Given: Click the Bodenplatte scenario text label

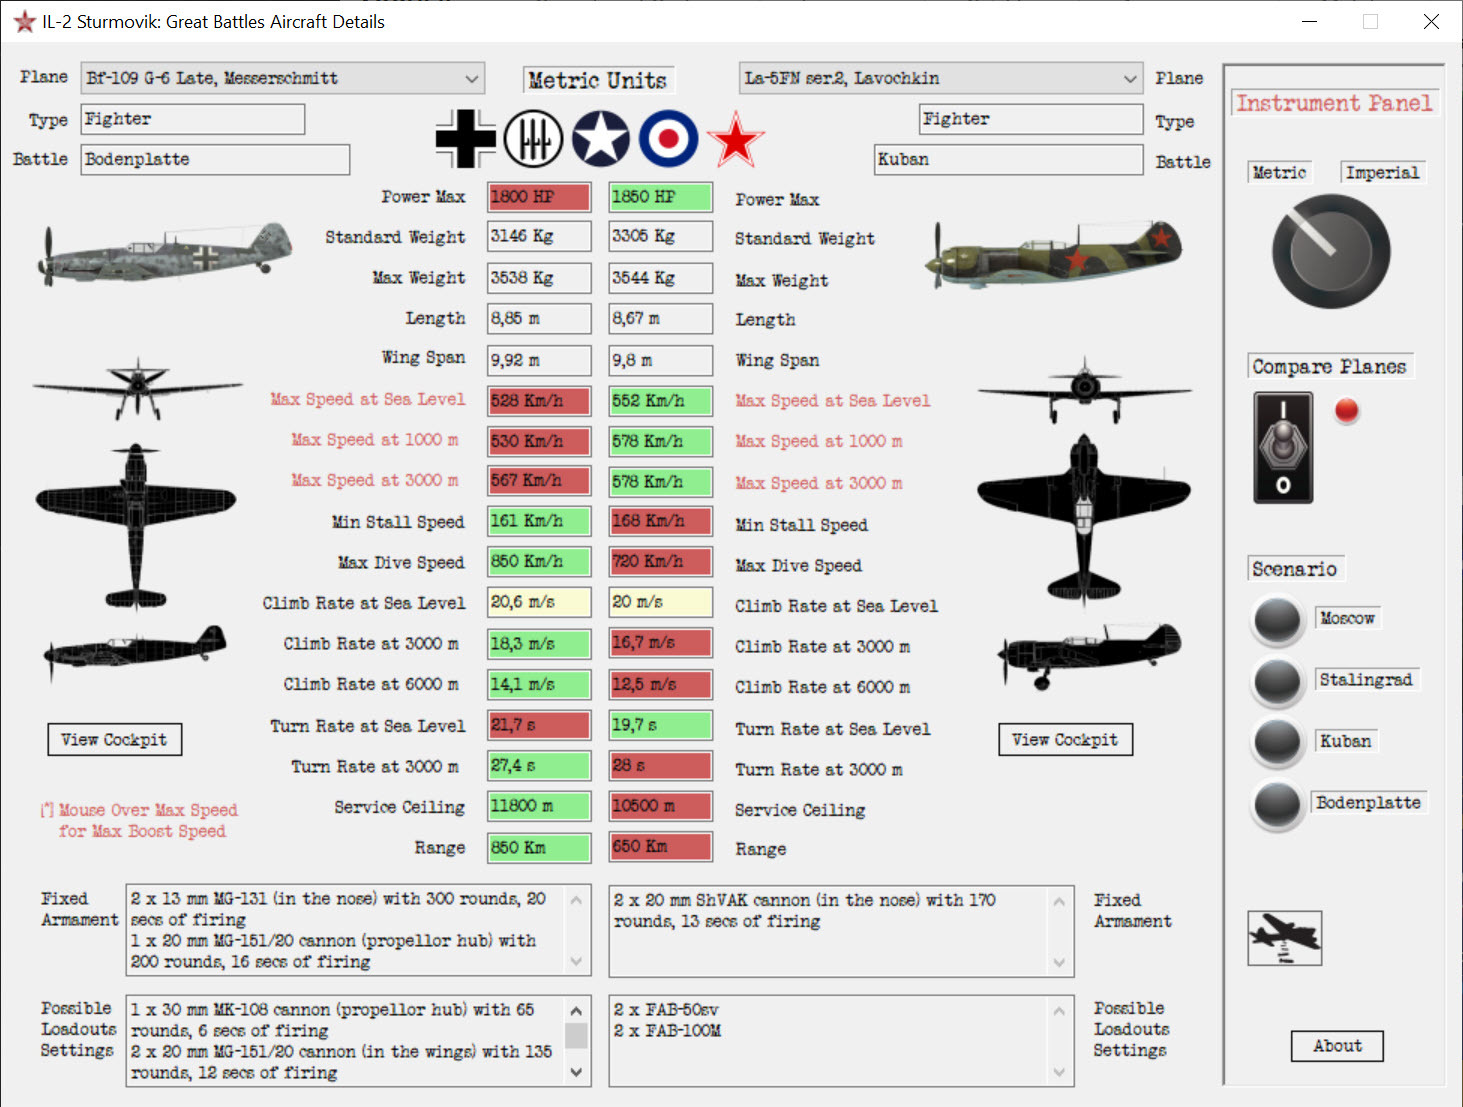Looking at the screenshot, I should coord(1368,803).
